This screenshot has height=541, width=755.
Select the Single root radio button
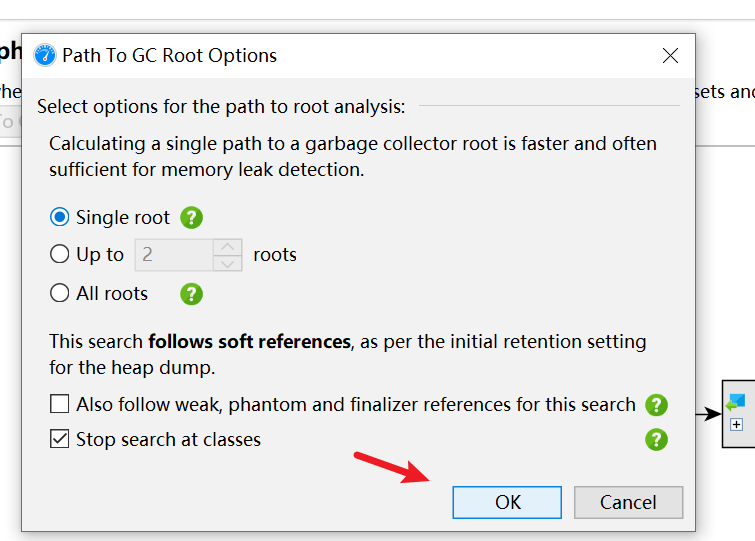pyautogui.click(x=60, y=217)
